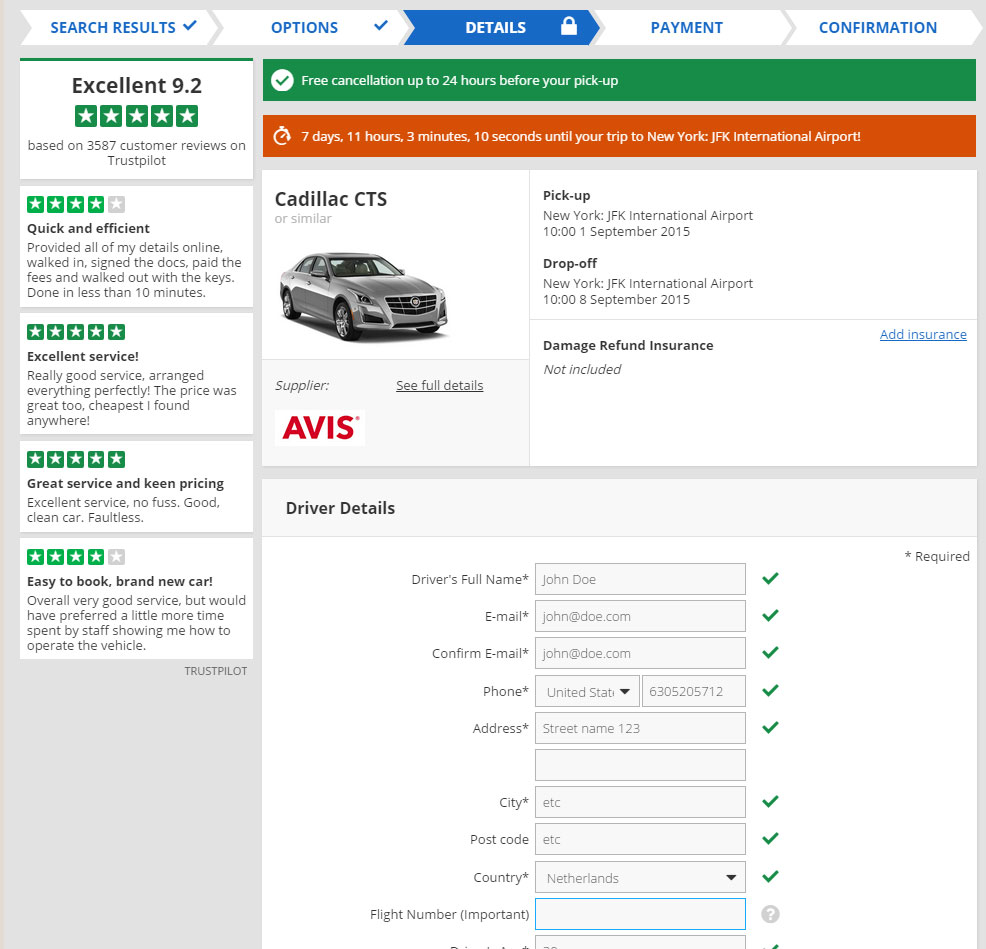
Task: Click green validation tick beside E-mail
Action: click(x=770, y=616)
